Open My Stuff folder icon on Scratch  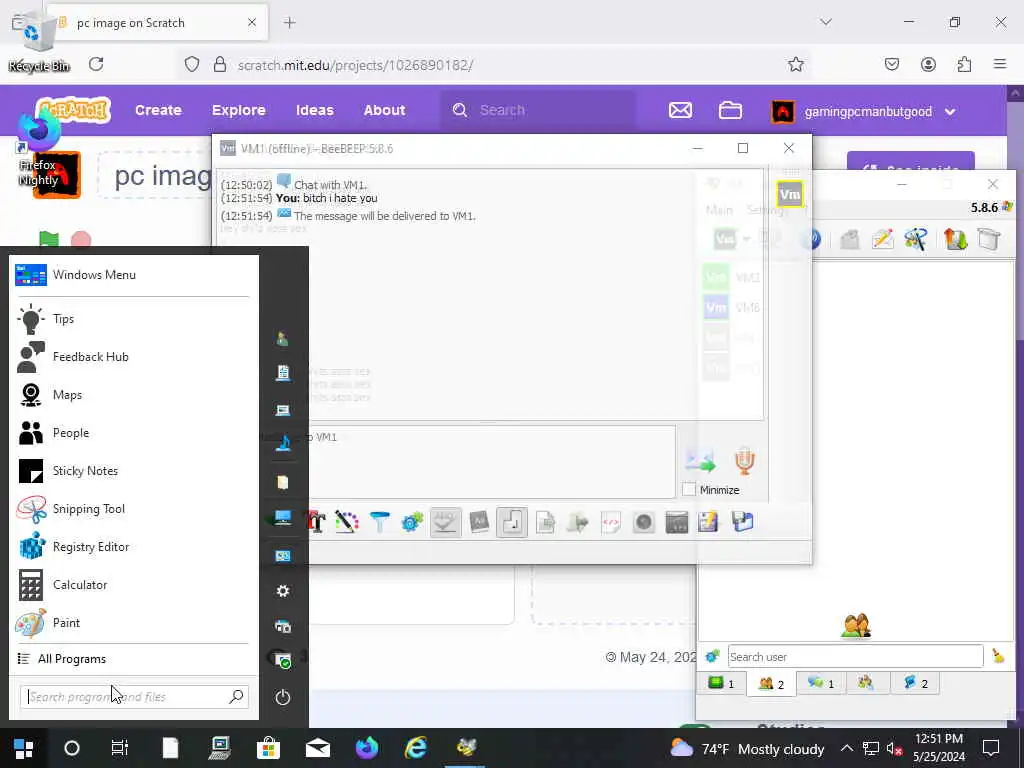[730, 110]
